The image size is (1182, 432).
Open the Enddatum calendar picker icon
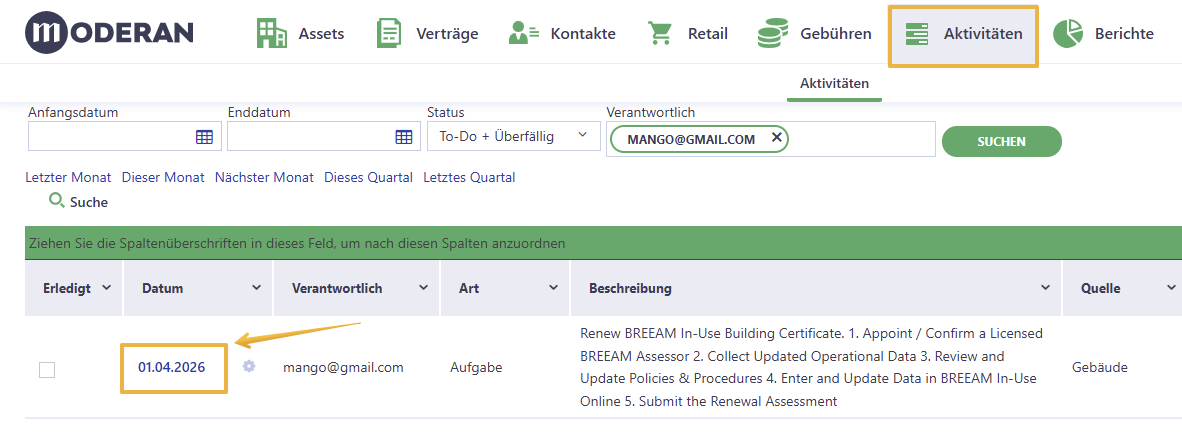404,137
